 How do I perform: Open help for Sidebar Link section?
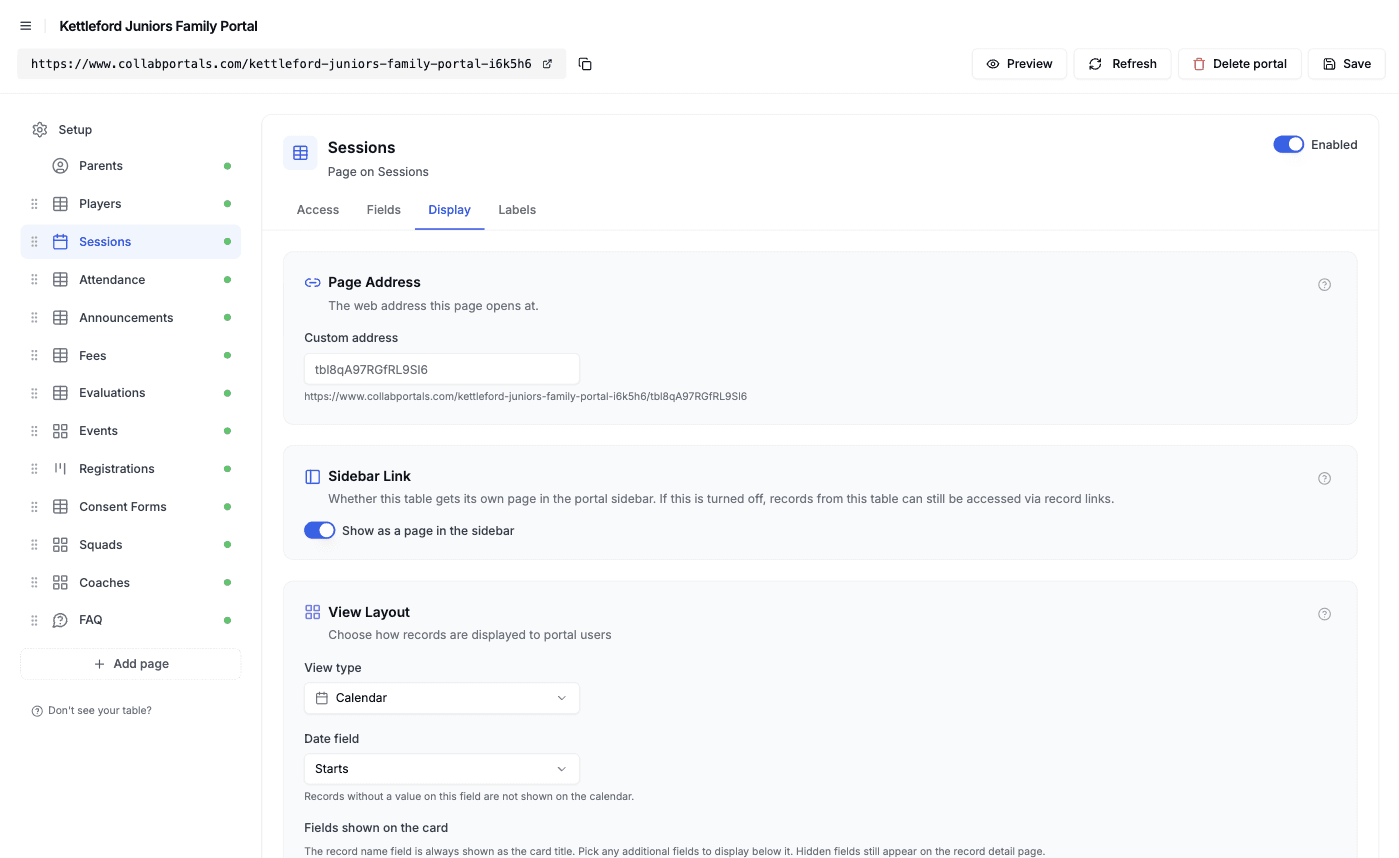pos(1324,479)
